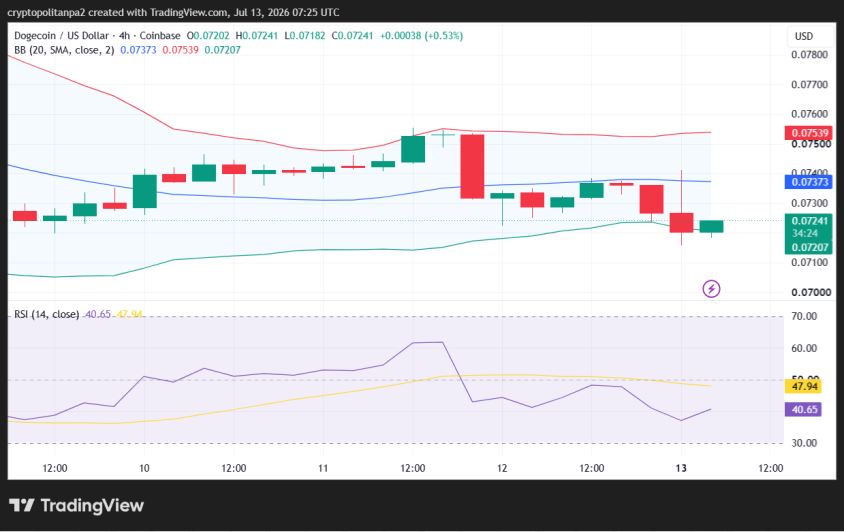This screenshot has width=844, height=532.
Task: Click the red 0.07539 upper band price tag
Action: pos(809,133)
